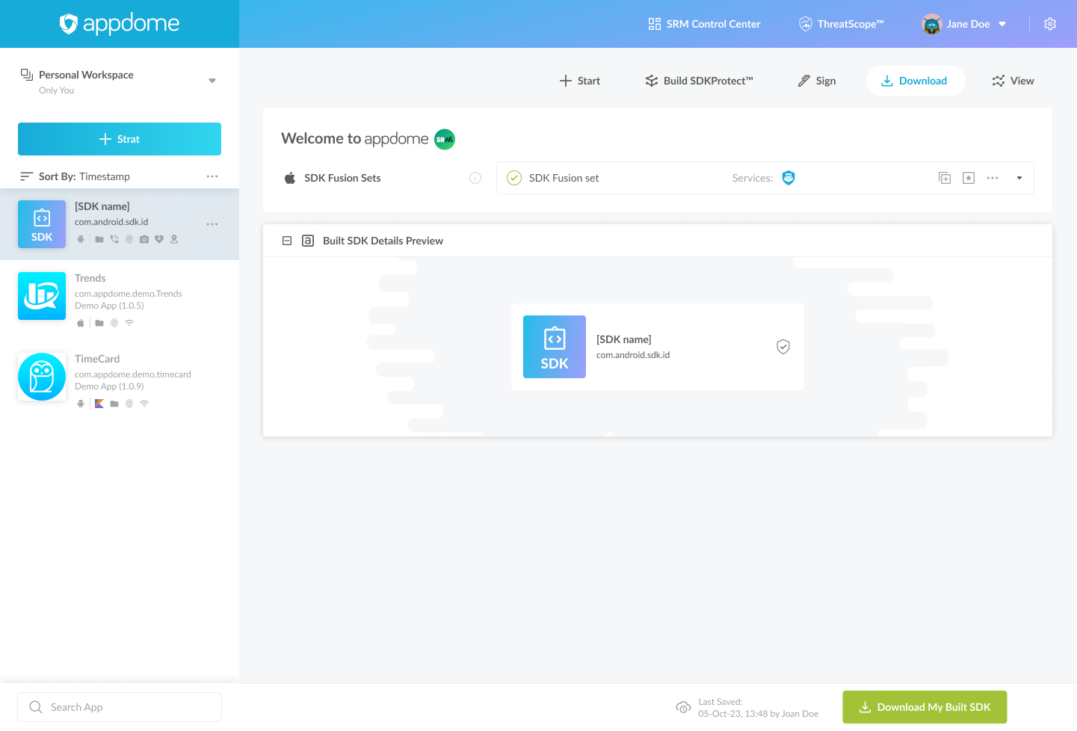Switch to the Build SDKProtect tab

point(699,81)
